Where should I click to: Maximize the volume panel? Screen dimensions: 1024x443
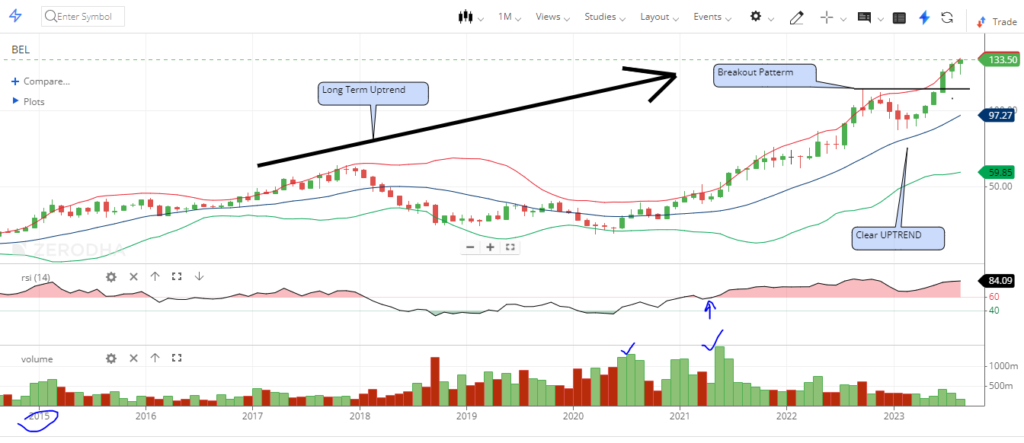[176, 358]
